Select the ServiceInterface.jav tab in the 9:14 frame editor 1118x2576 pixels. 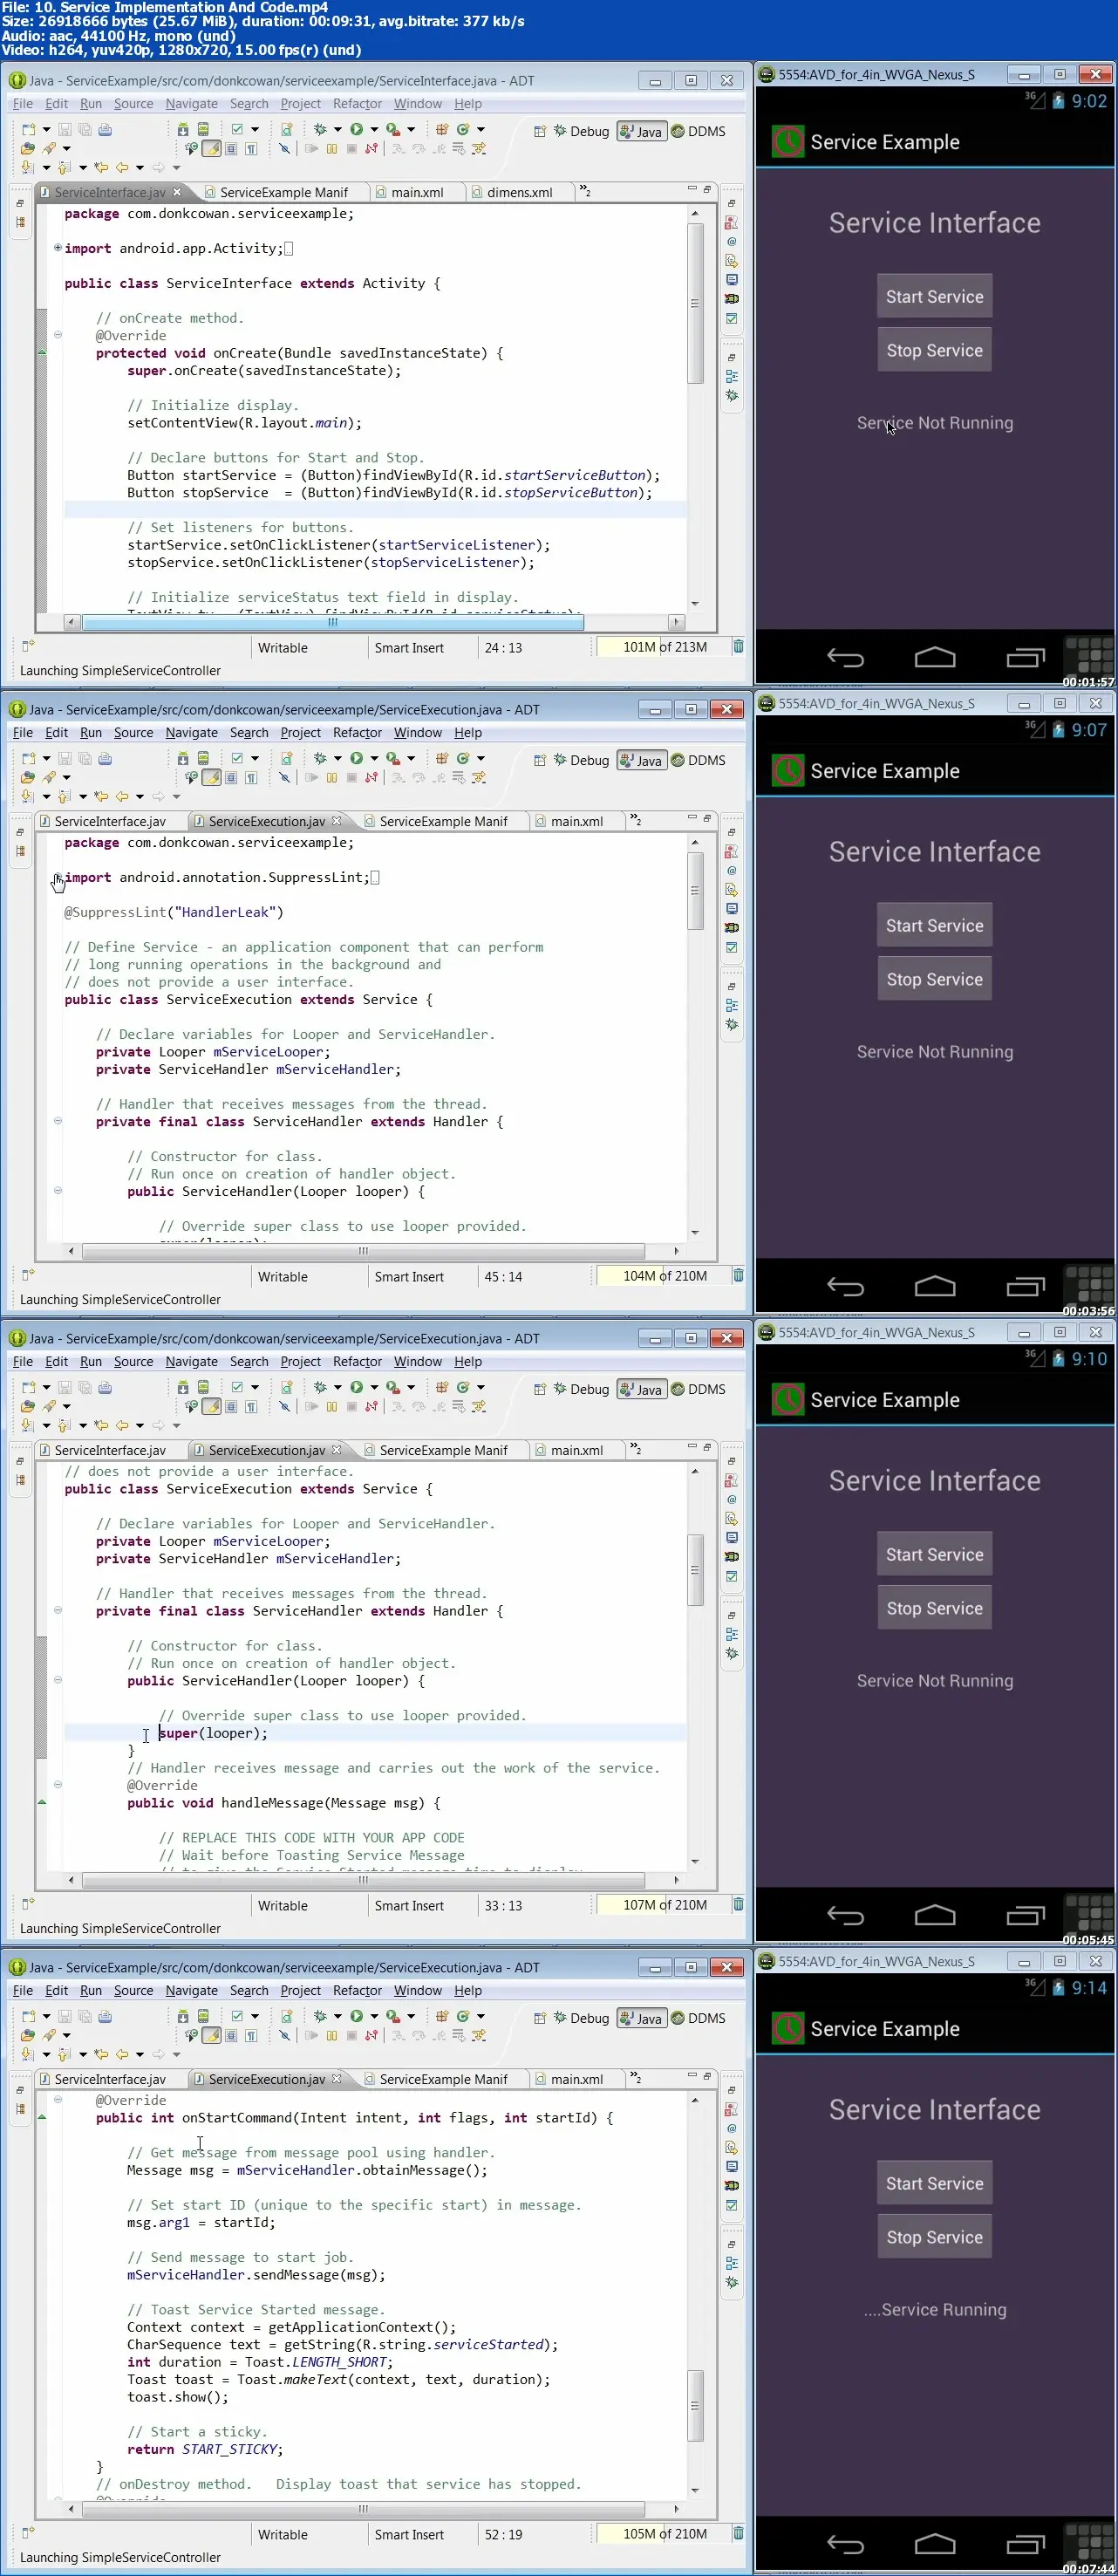click(x=110, y=2079)
